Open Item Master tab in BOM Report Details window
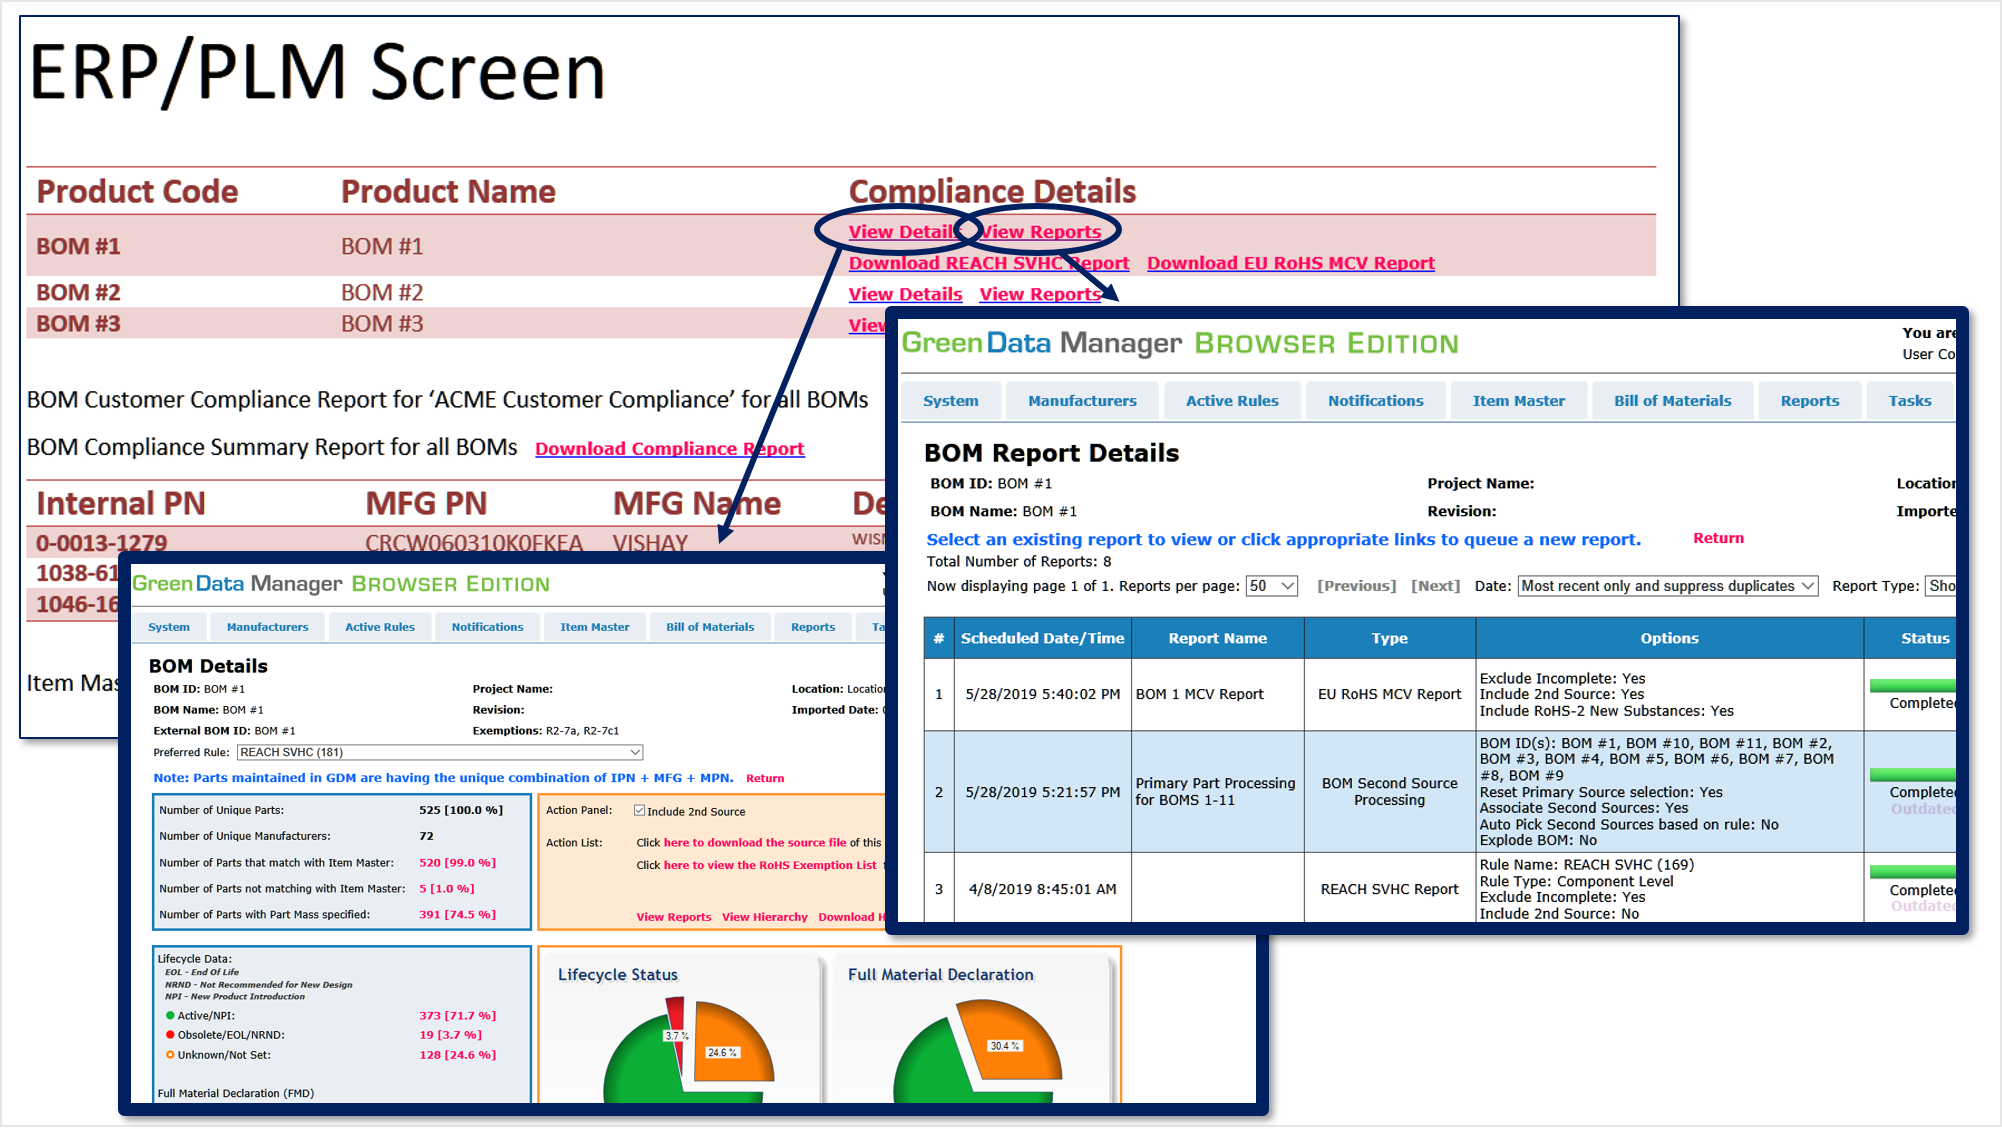 click(x=1518, y=401)
